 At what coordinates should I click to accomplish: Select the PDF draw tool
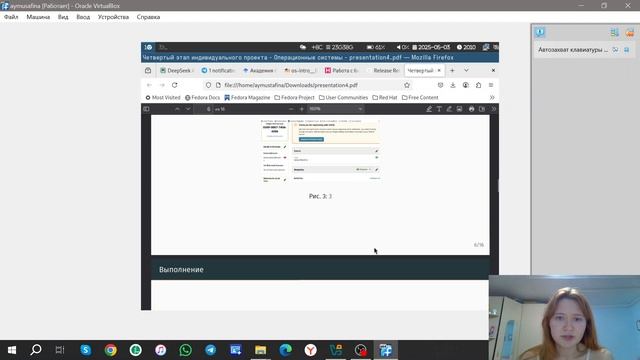449,109
